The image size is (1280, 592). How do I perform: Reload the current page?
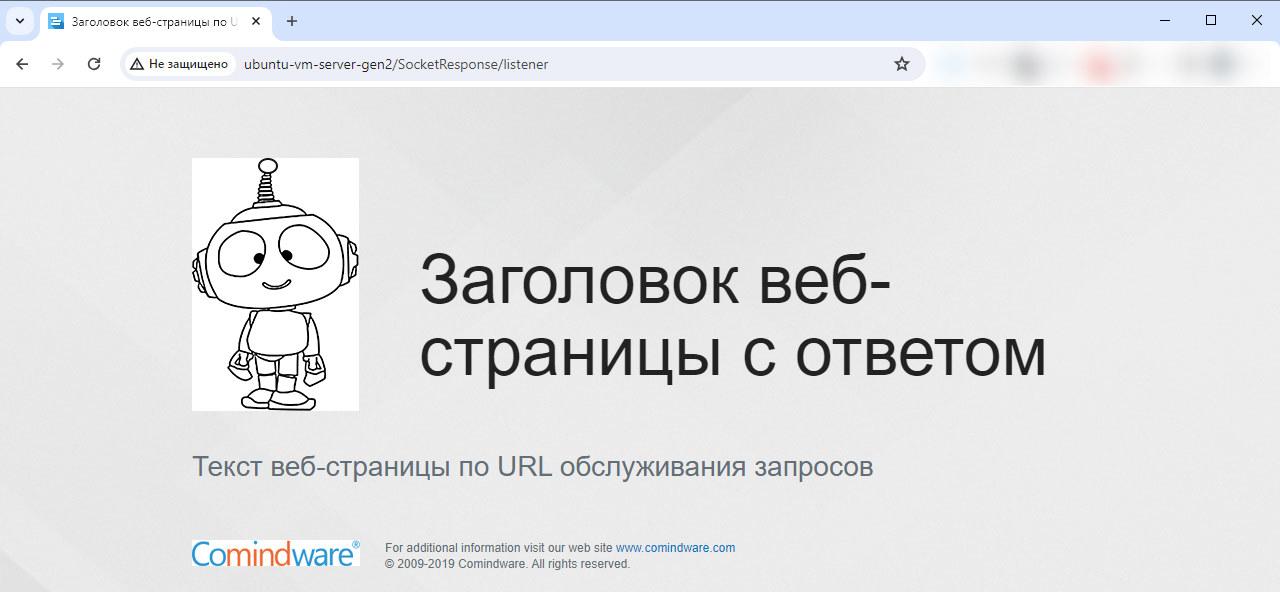pos(94,64)
